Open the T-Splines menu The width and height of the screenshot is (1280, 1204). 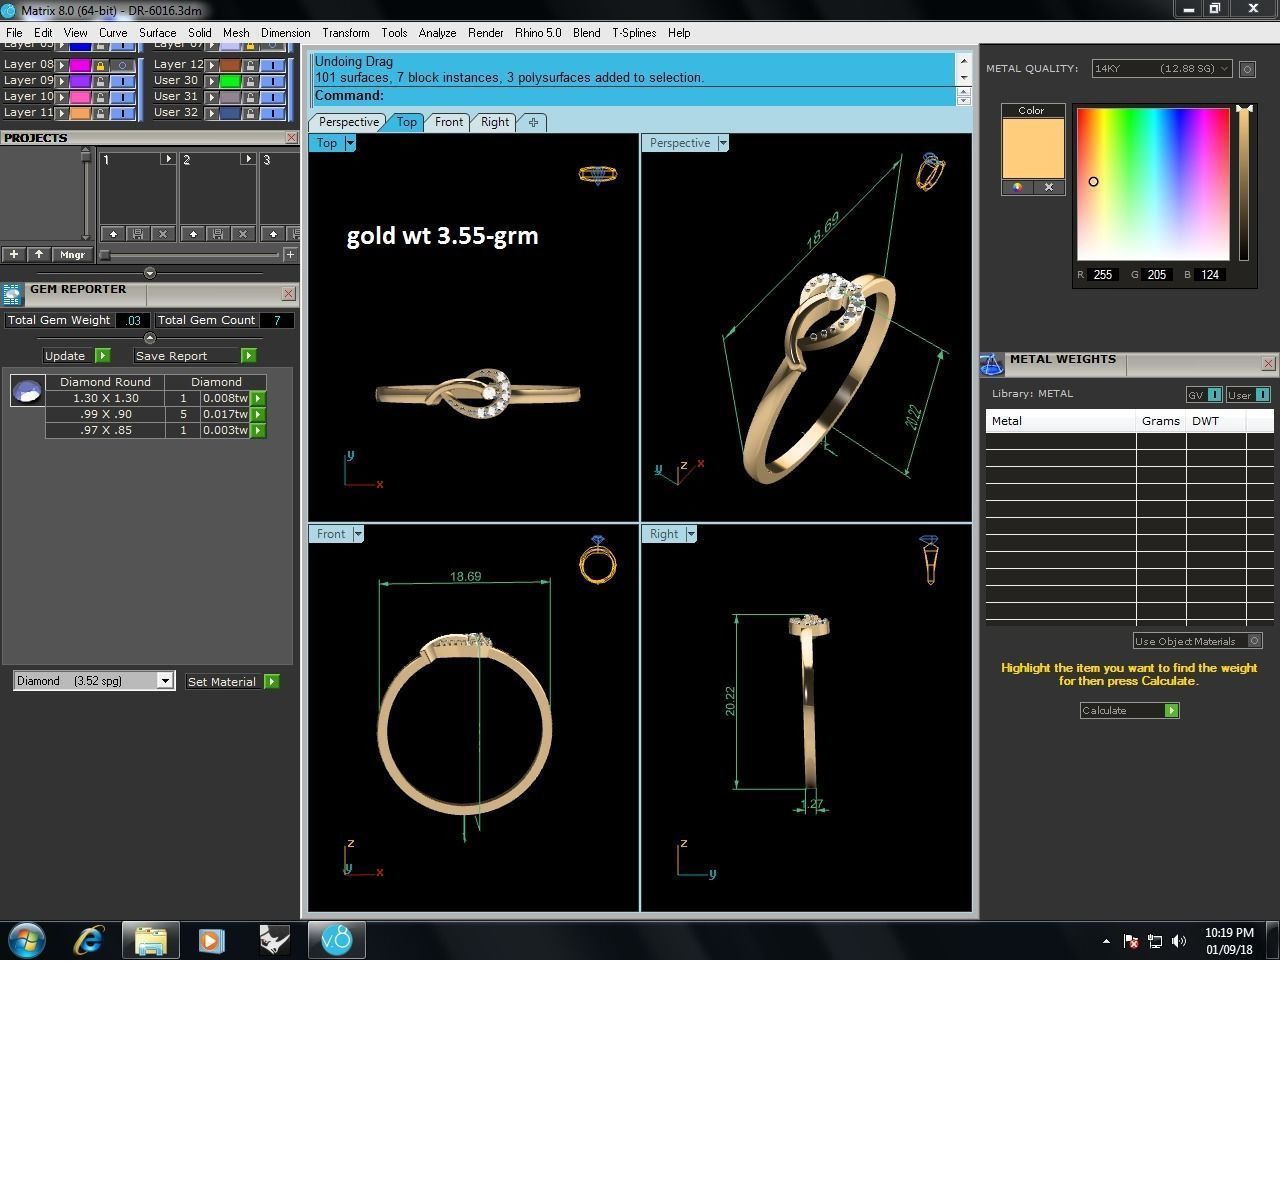tap(634, 33)
